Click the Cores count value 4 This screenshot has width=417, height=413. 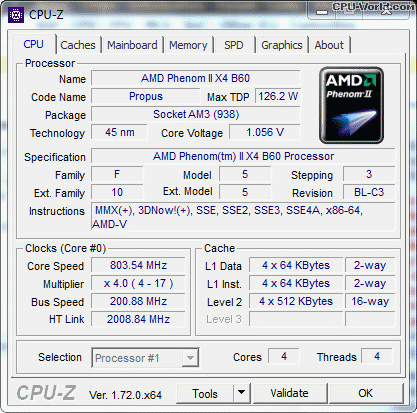point(284,356)
